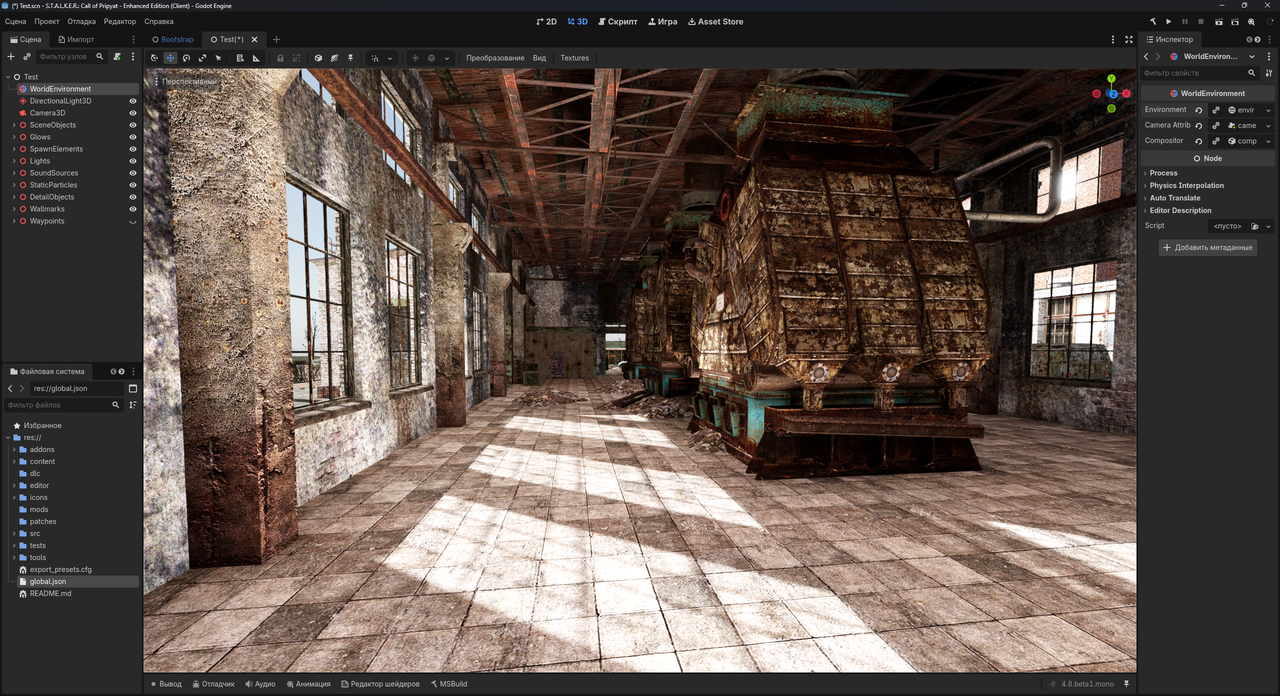
Task: Open the Compositor resource dropdown arrow
Action: (x=1269, y=141)
